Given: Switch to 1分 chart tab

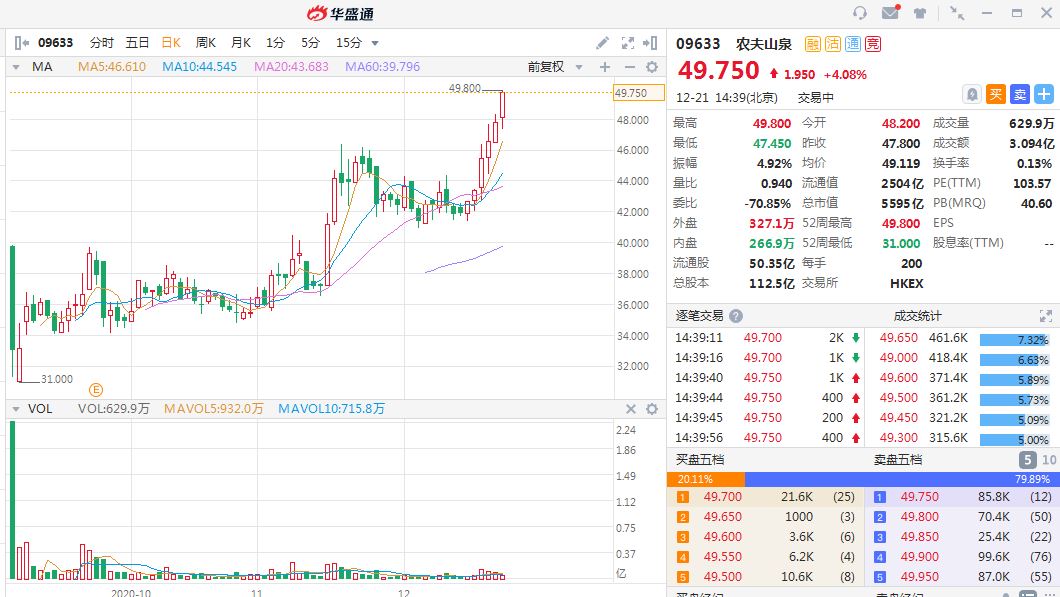Looking at the screenshot, I should pyautogui.click(x=275, y=43).
